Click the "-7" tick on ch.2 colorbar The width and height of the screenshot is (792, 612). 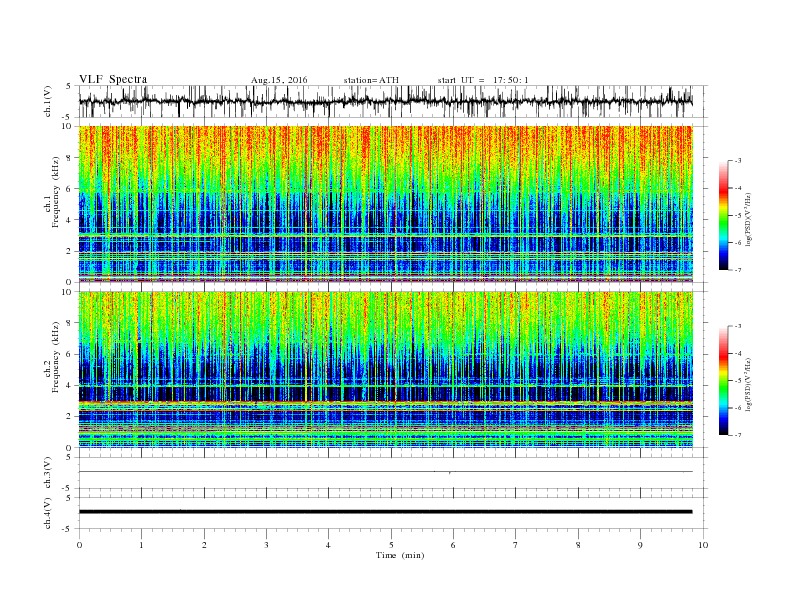737,435
